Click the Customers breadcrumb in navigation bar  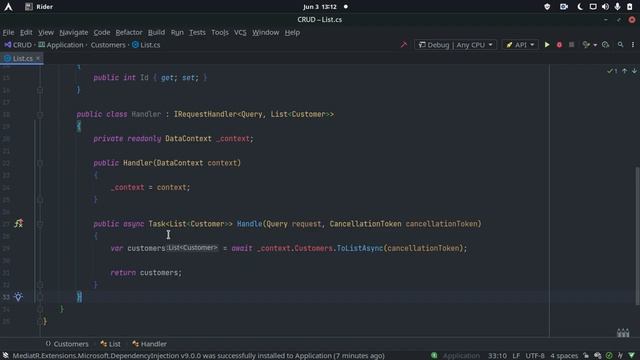coord(108,45)
